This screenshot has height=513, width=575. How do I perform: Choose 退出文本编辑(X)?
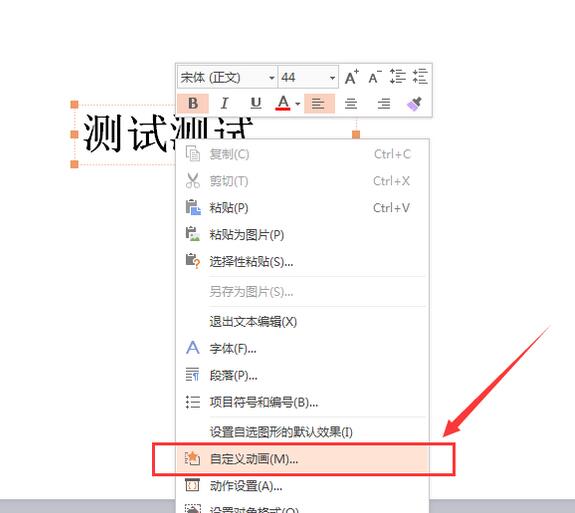[x=303, y=322]
